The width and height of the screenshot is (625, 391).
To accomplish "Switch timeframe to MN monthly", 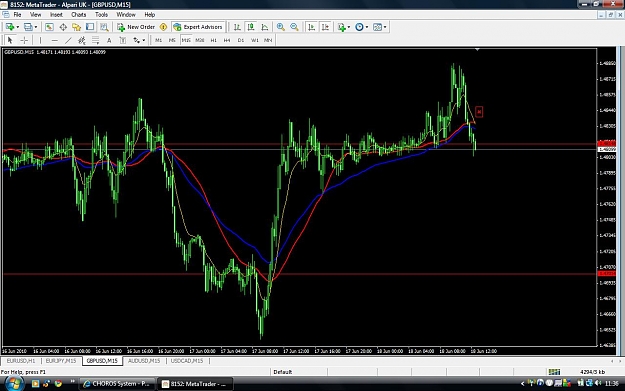I will tap(268, 40).
